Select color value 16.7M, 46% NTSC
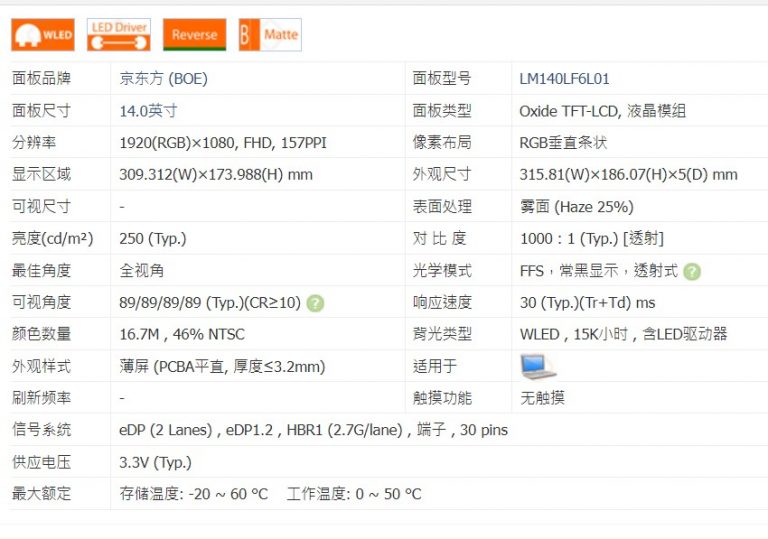 [182, 334]
